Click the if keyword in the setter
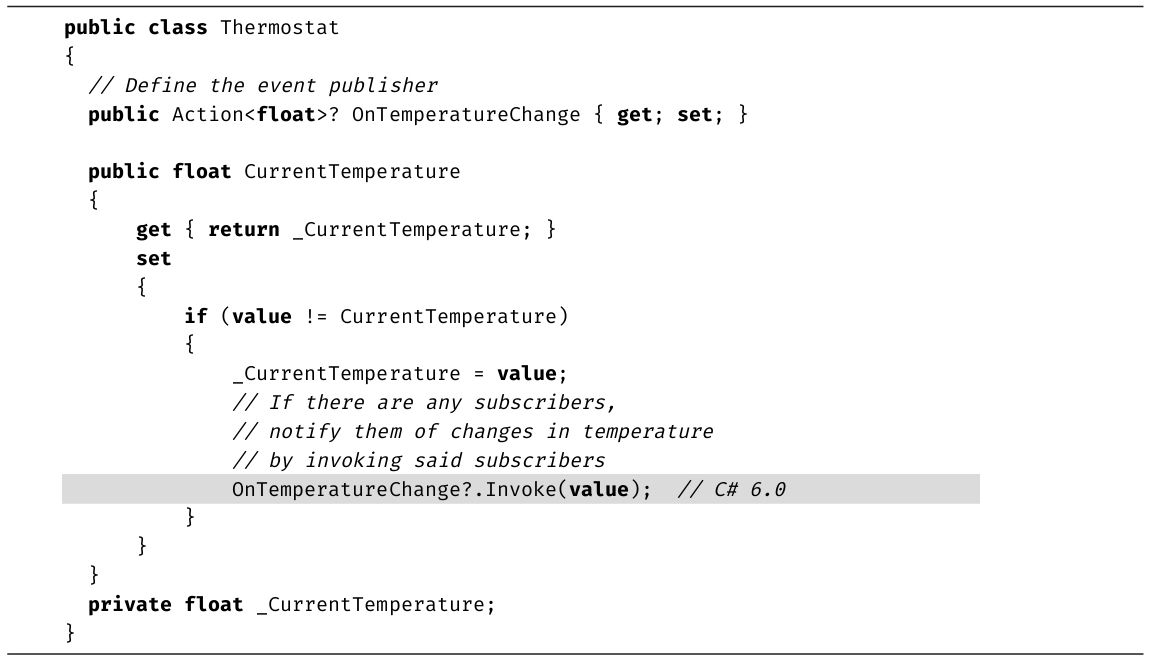Screen dimensions: 1152x661 point(196,317)
